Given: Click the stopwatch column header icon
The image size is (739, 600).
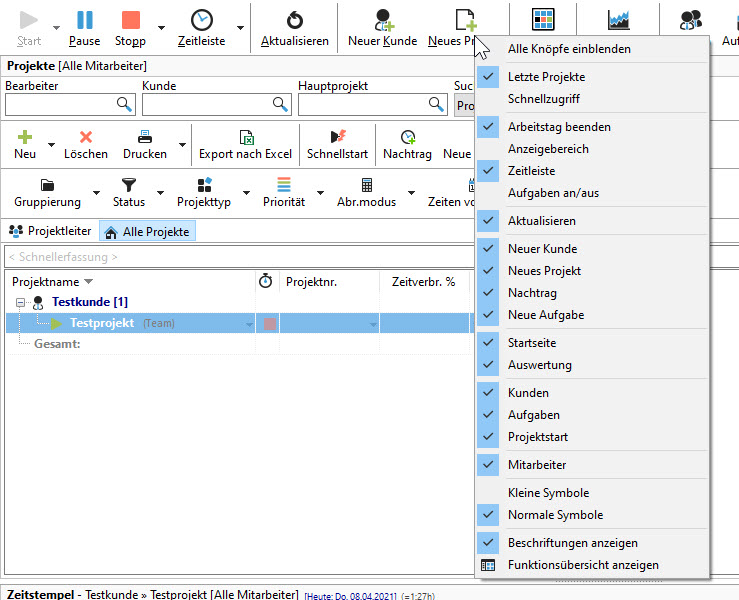Looking at the screenshot, I should click(266, 281).
